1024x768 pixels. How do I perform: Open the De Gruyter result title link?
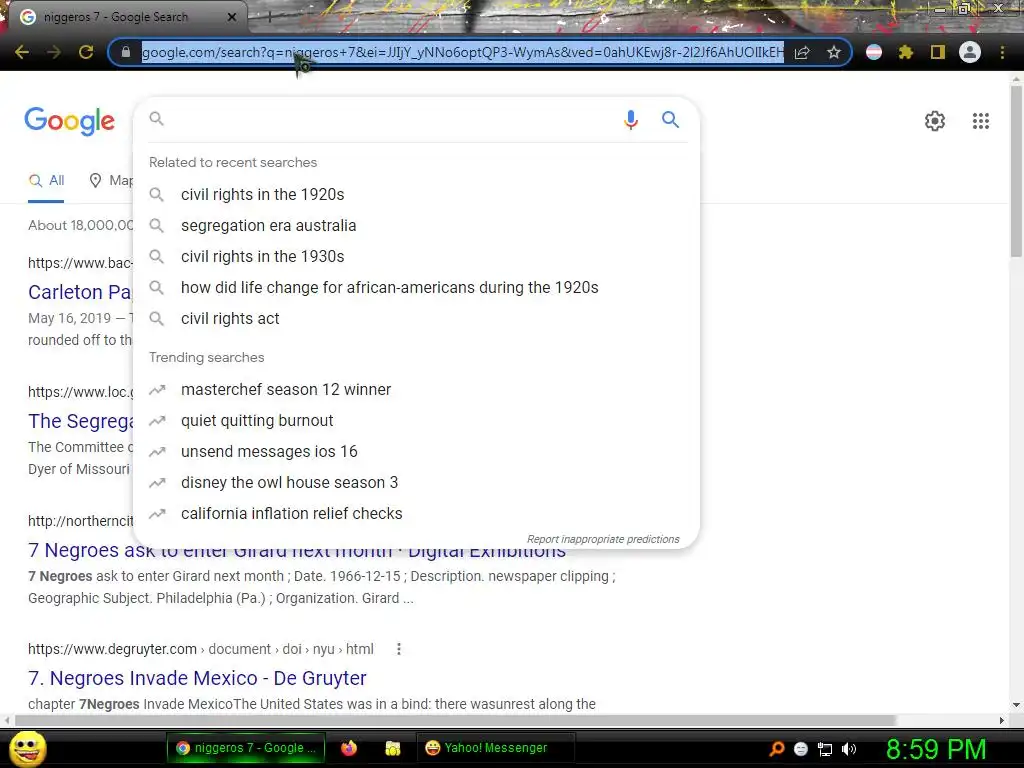(x=197, y=679)
